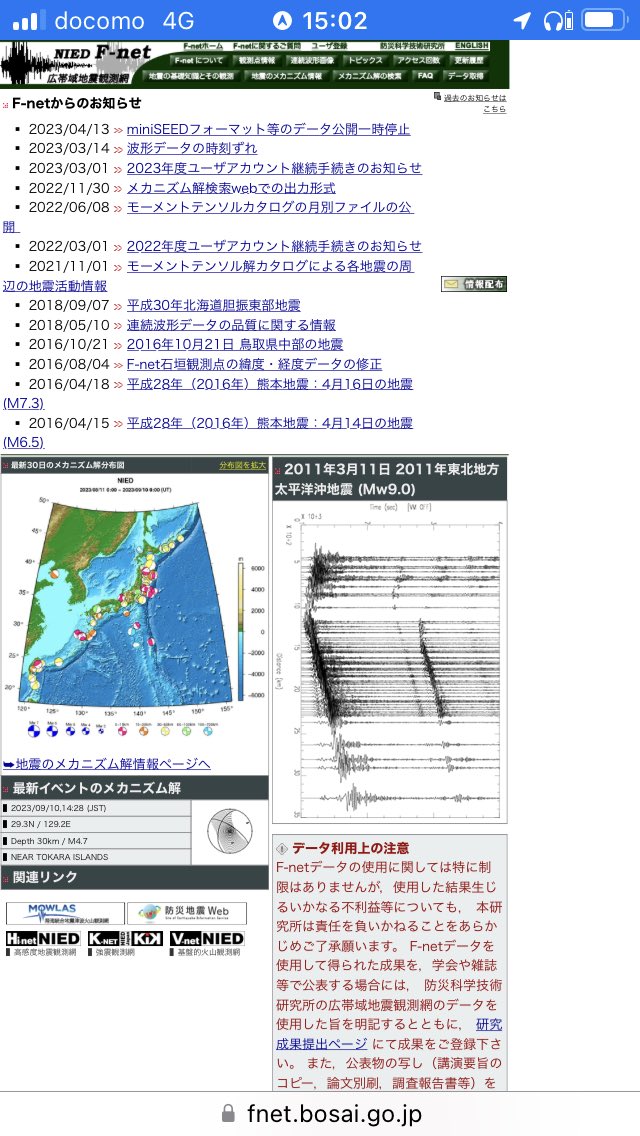Open the トピックス menu button
This screenshot has height=1136, width=640.
pos(366,61)
